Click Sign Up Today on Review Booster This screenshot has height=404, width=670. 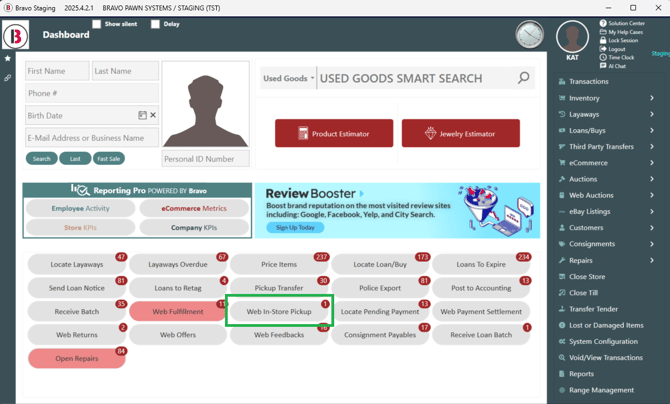[295, 227]
